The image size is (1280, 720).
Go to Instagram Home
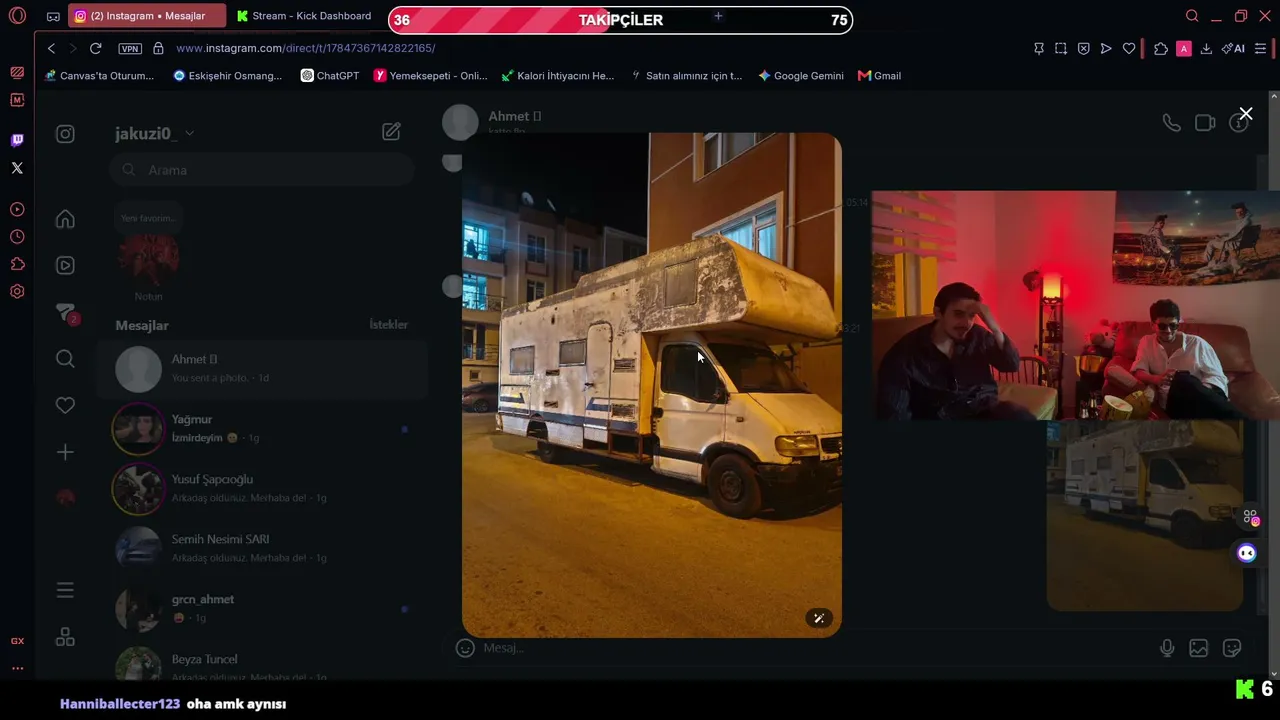point(65,219)
